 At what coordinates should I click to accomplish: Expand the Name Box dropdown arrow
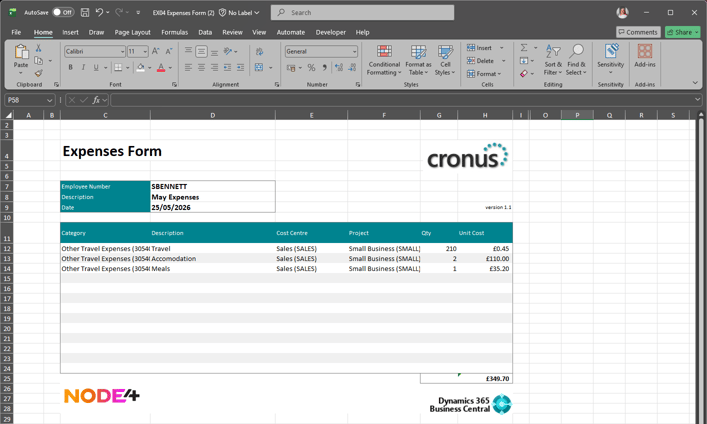pos(49,100)
